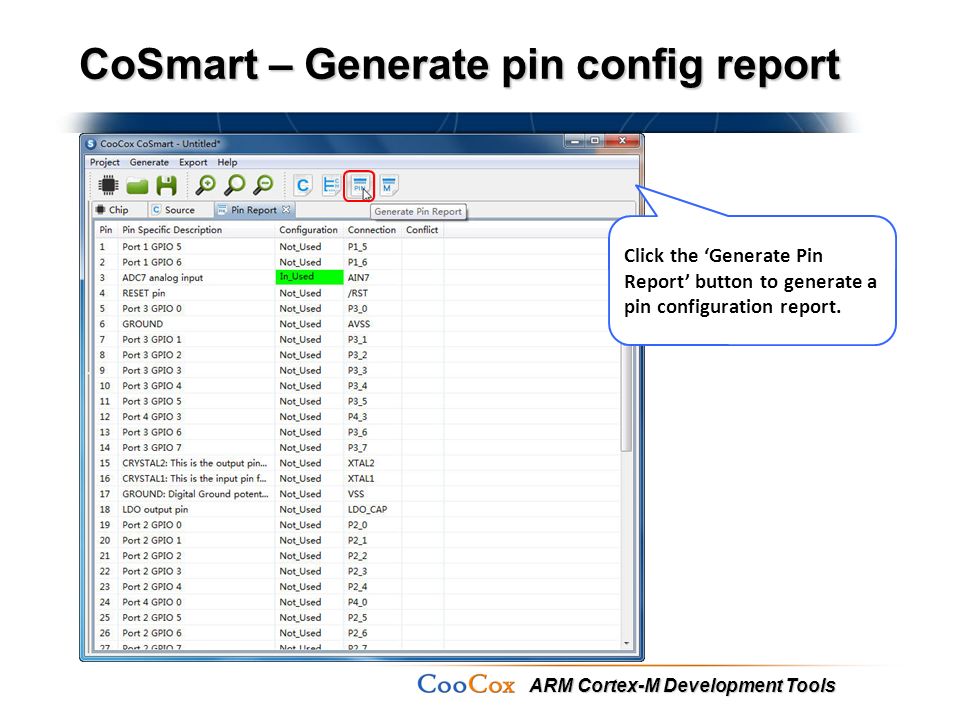This screenshot has height=720, width=960.
Task: Click the Port 4 GPIO 0 row
Action: (x=357, y=602)
